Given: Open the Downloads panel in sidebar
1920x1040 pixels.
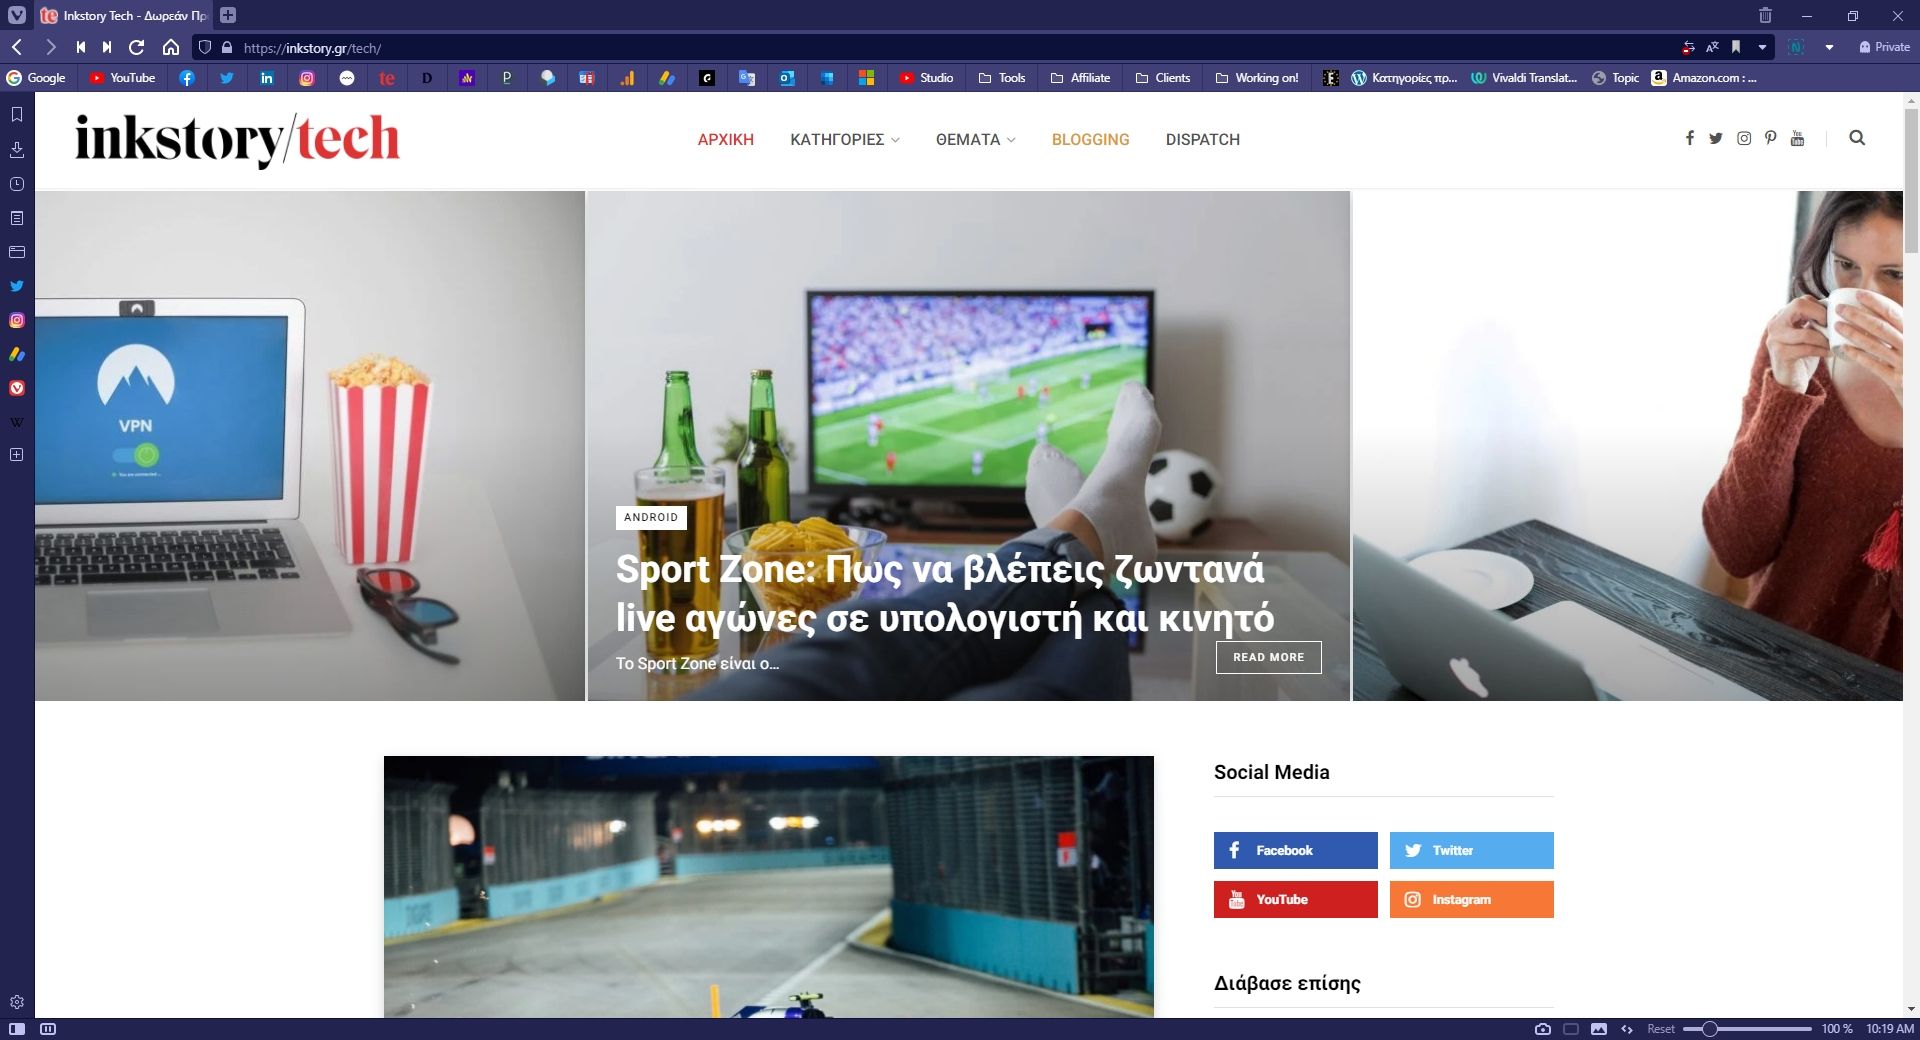Looking at the screenshot, I should 17,150.
